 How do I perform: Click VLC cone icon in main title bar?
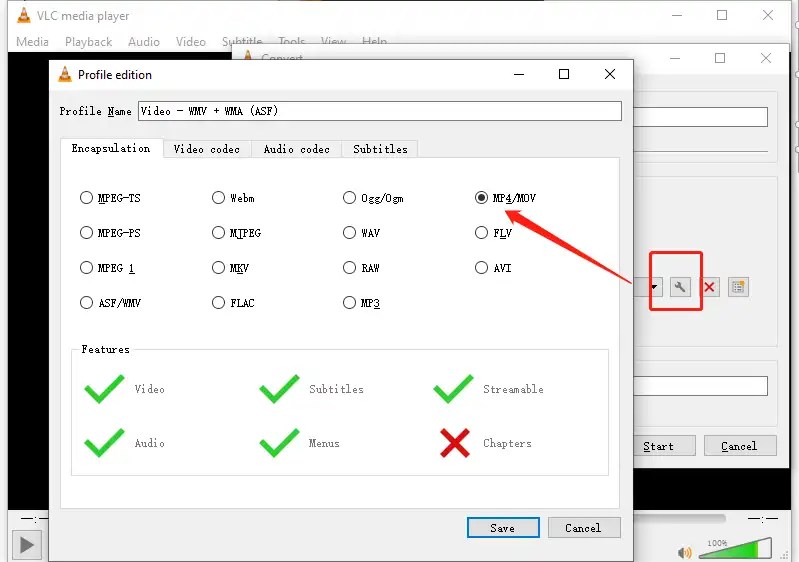23,16
